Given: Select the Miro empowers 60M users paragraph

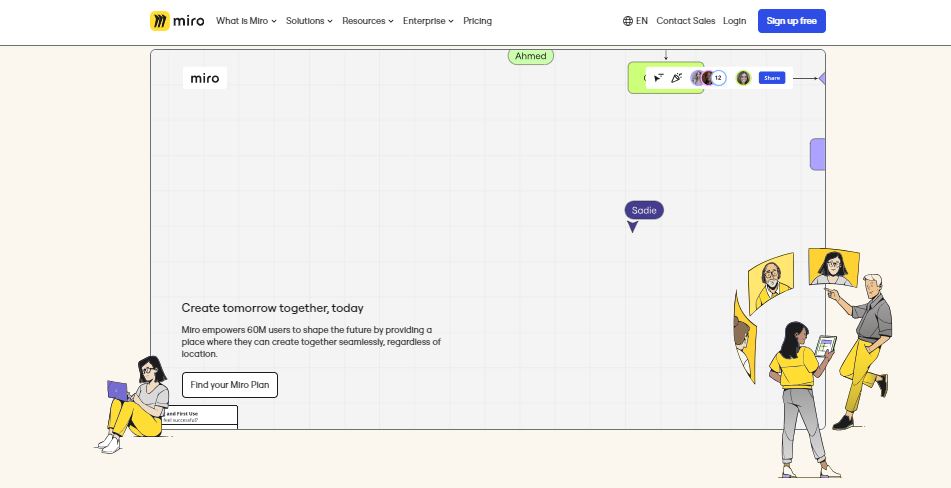Looking at the screenshot, I should [x=311, y=342].
